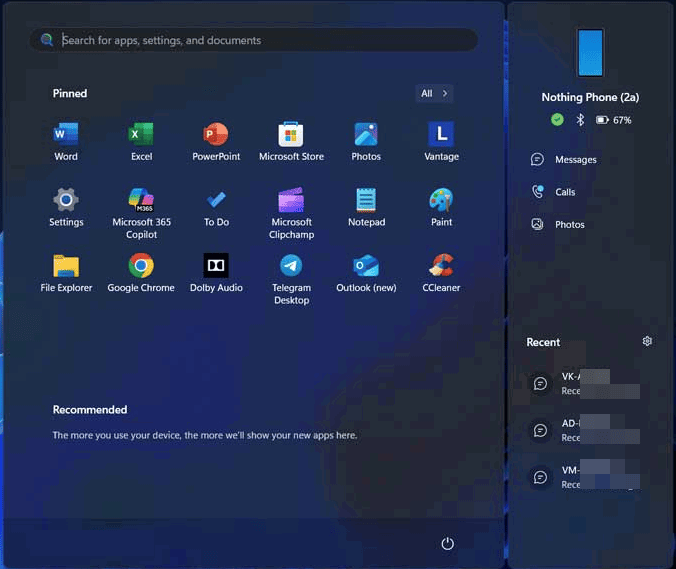Launch Google Chrome
The image size is (676, 569).
click(141, 273)
